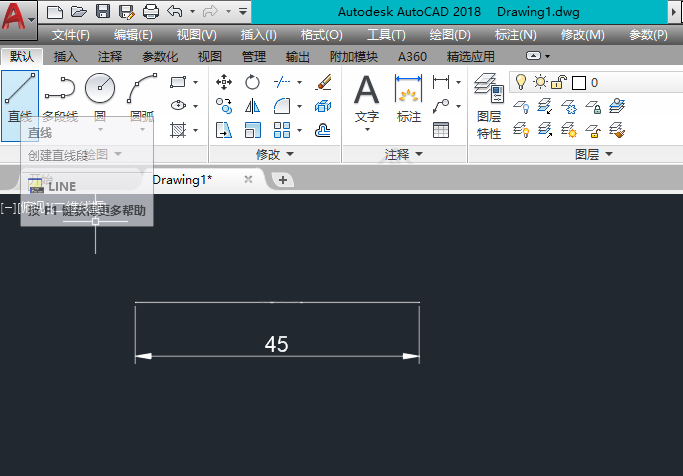
Task: Select the Array tool
Action: (282, 130)
